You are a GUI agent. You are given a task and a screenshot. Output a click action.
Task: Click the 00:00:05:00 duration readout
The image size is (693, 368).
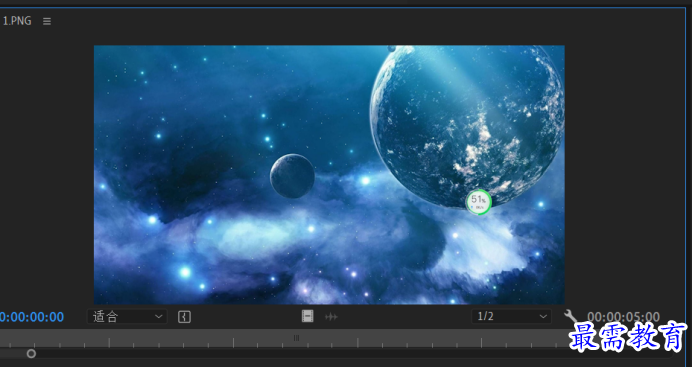pos(623,317)
